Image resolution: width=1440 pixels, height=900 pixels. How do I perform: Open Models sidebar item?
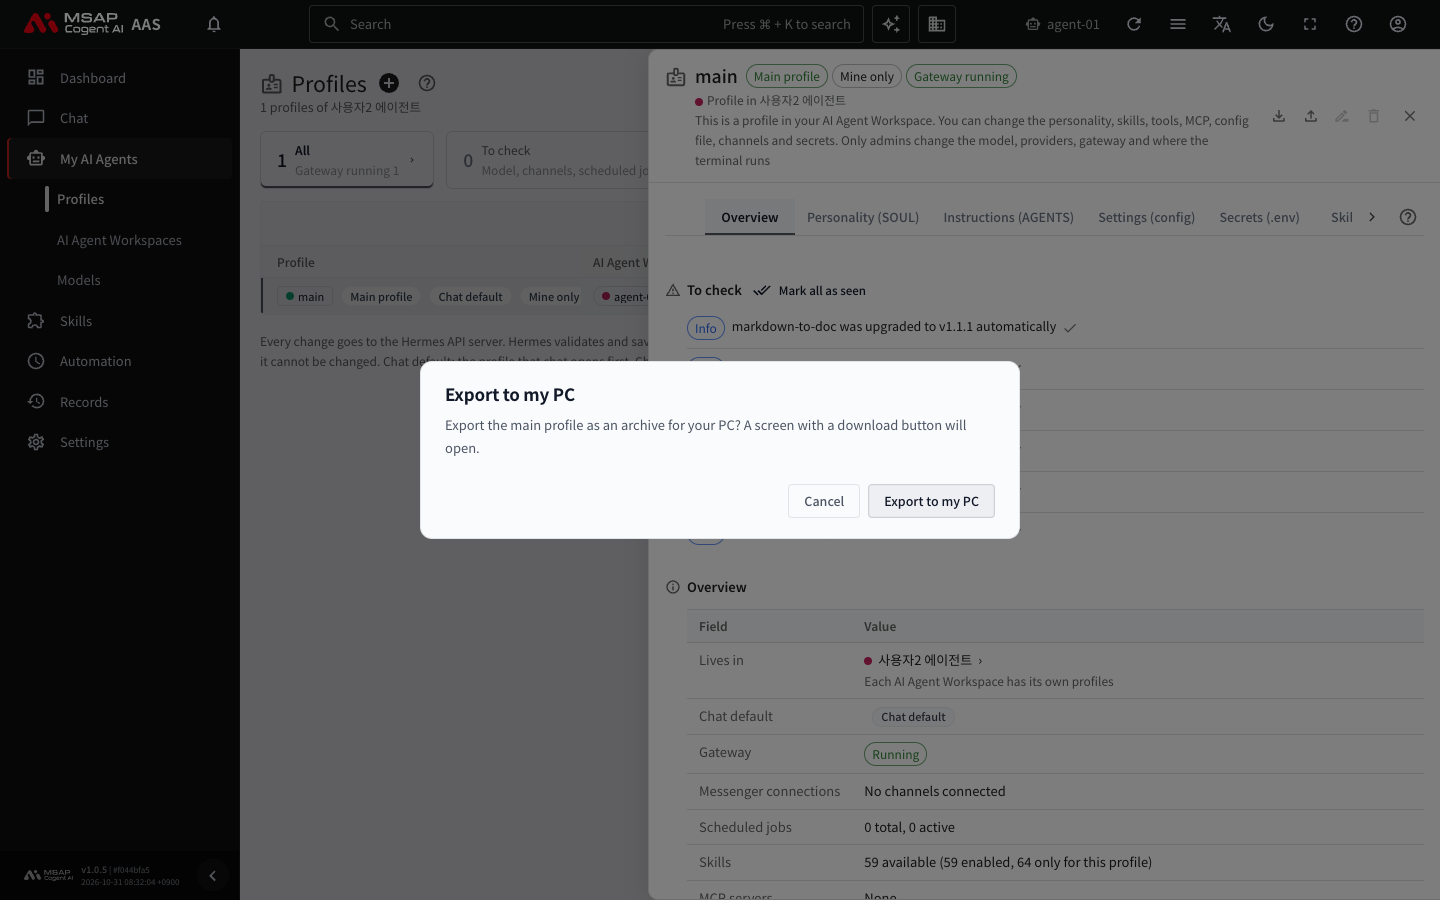79,280
